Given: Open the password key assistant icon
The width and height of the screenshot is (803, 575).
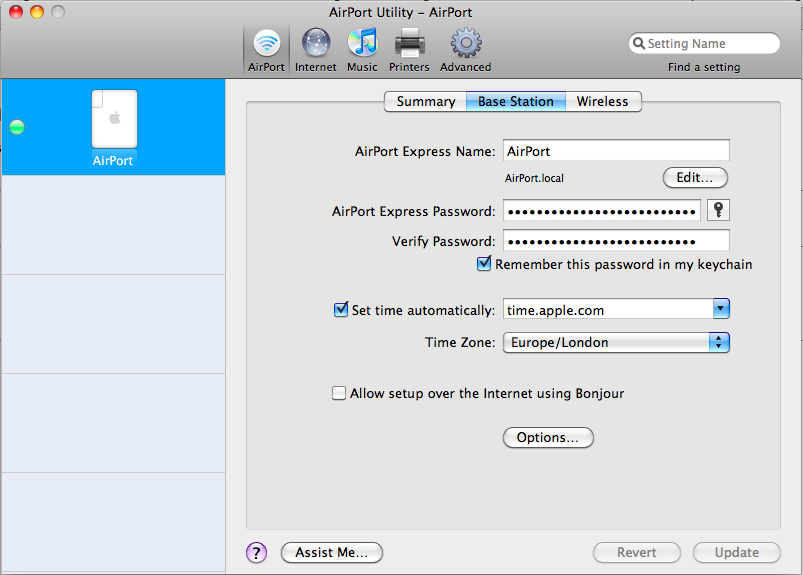Looking at the screenshot, I should tap(718, 210).
